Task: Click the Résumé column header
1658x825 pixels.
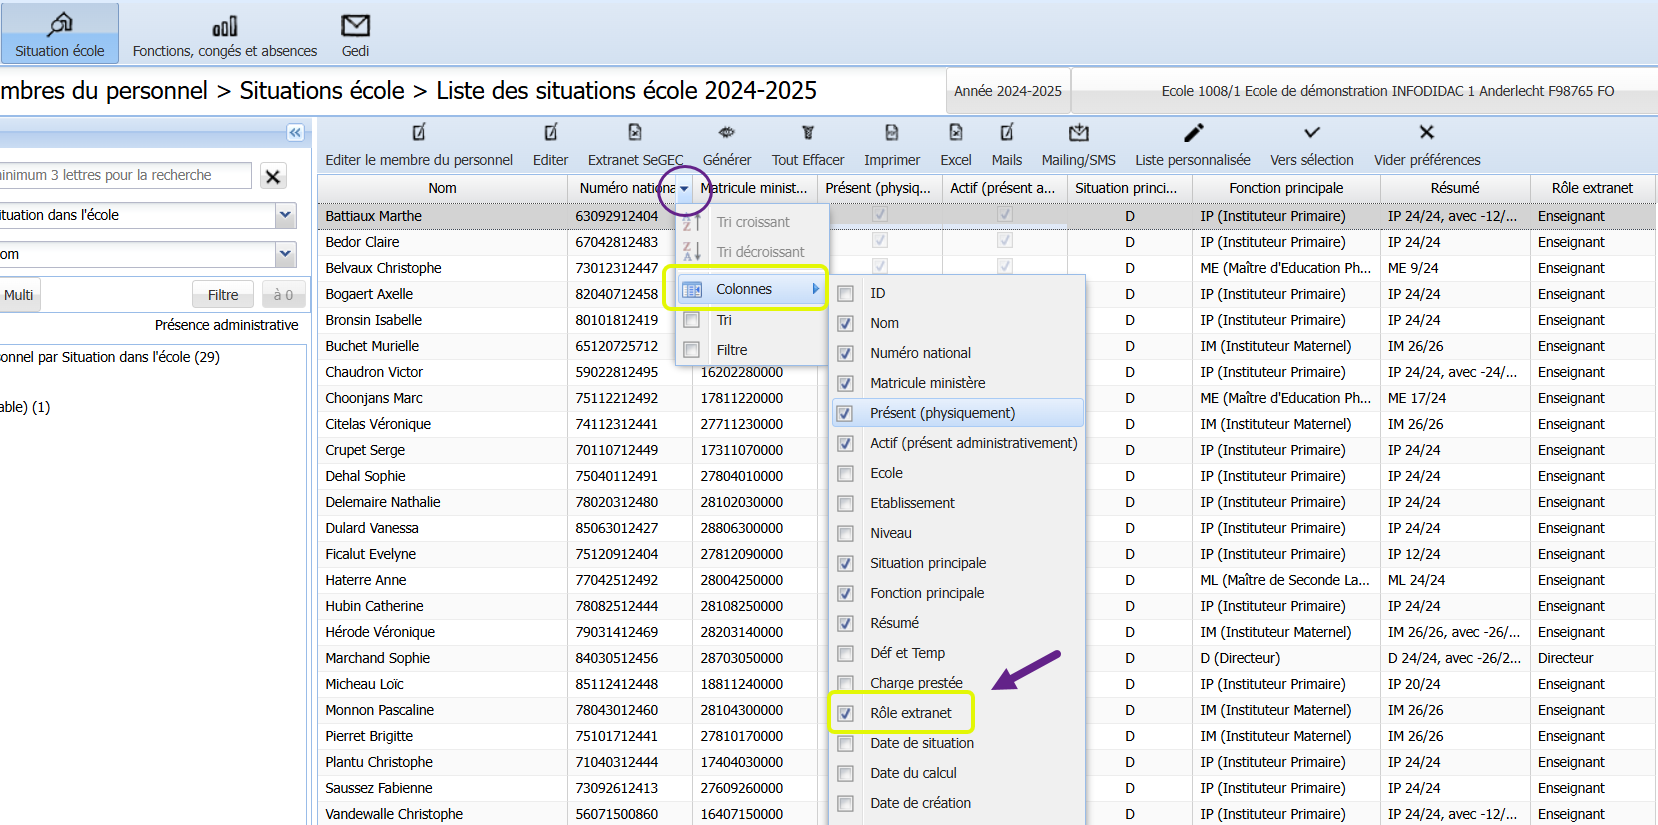Action: click(x=1455, y=188)
